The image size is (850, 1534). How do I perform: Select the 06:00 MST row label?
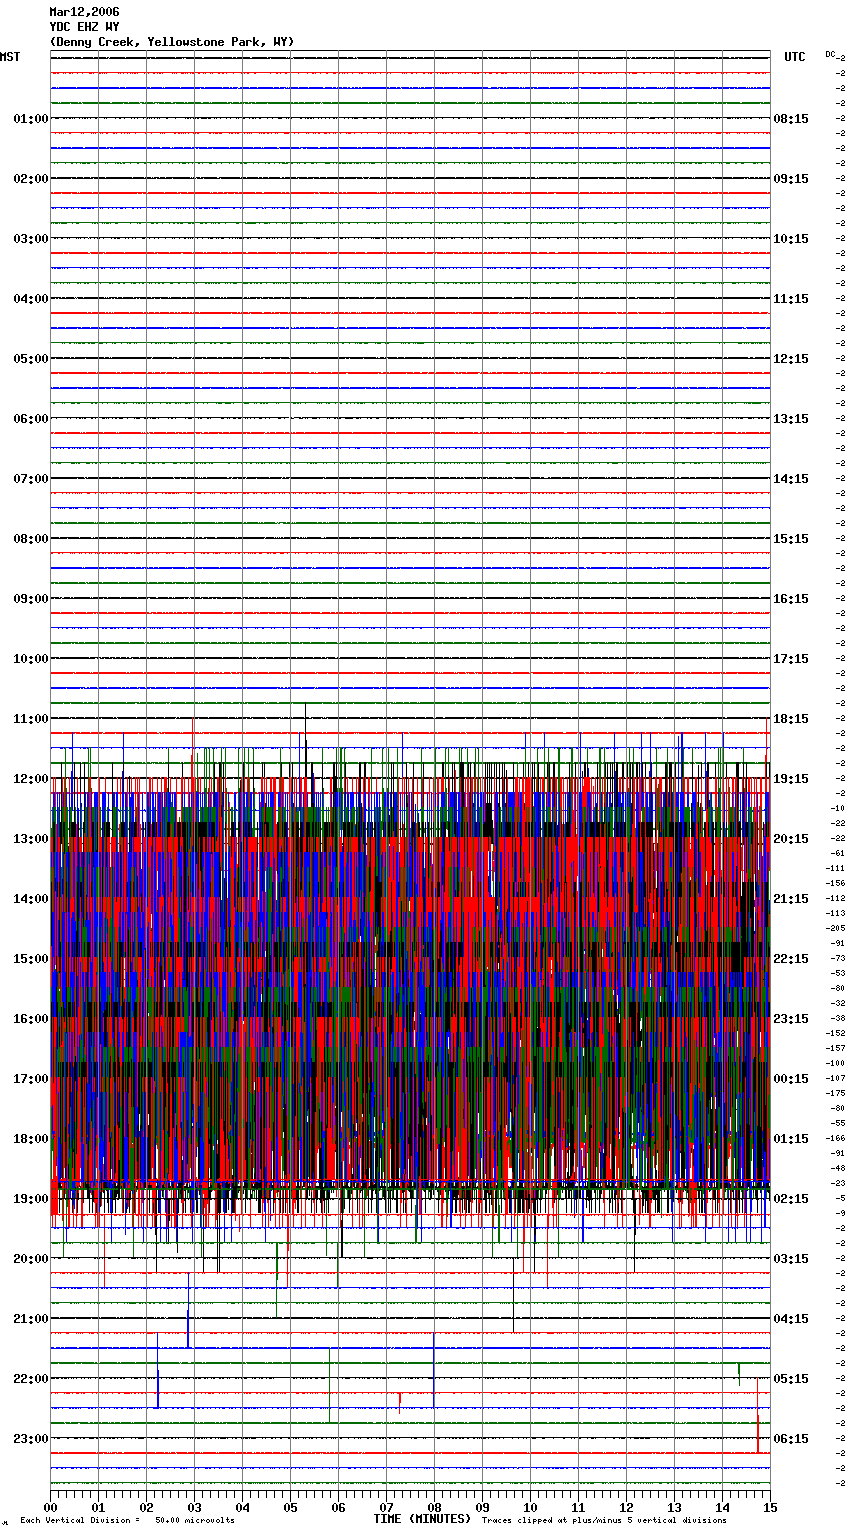30,419
